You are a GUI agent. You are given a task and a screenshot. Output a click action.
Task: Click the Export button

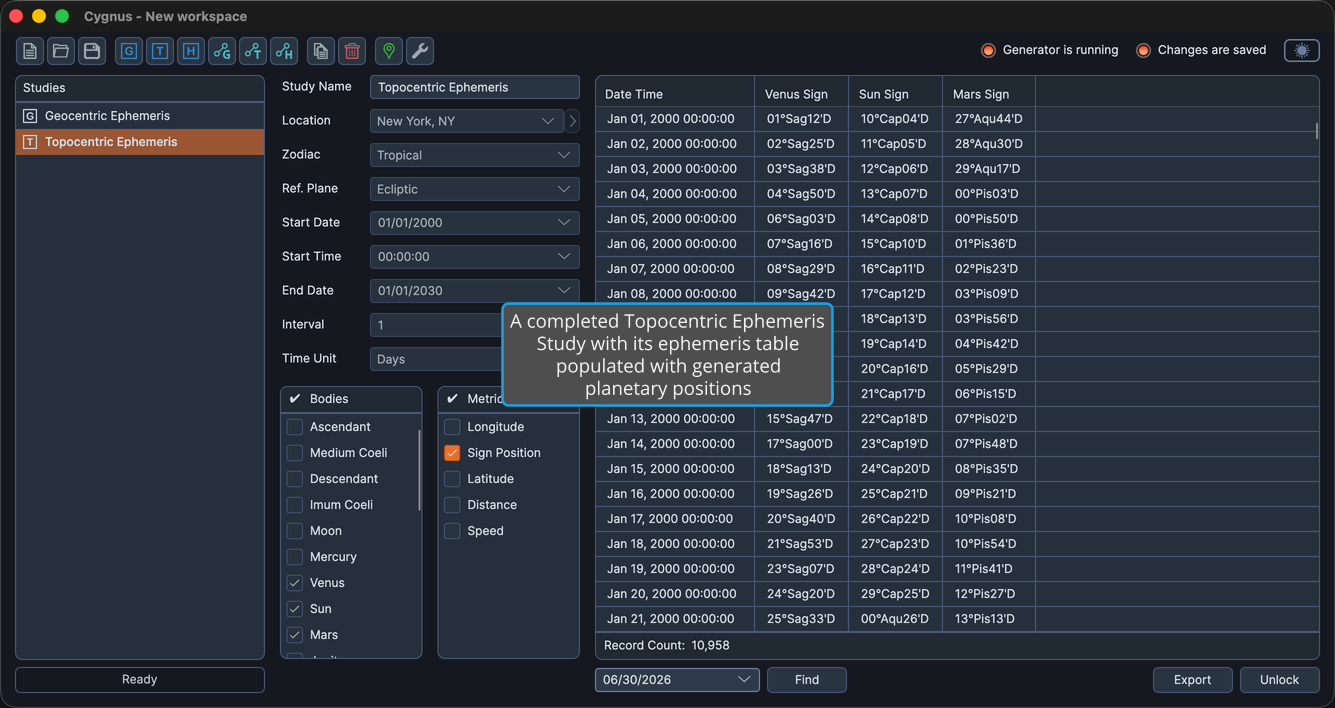coord(1192,680)
